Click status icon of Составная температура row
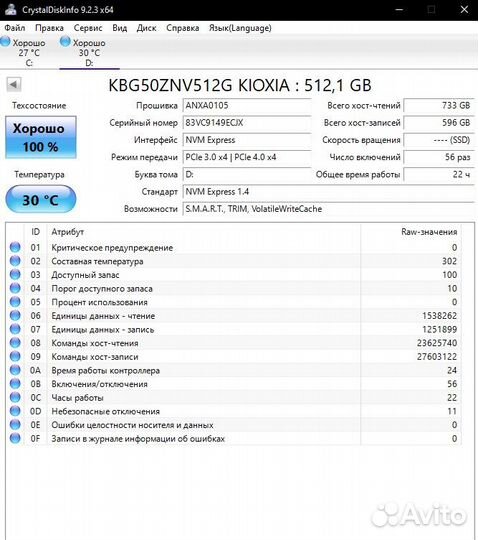Screen dimensions: 478x540 pos(15,261)
